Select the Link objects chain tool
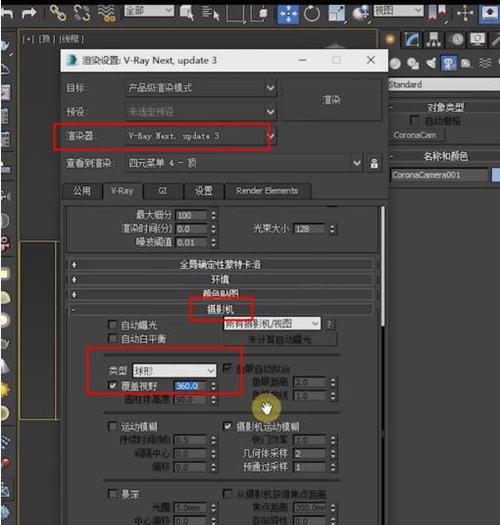 58,13
